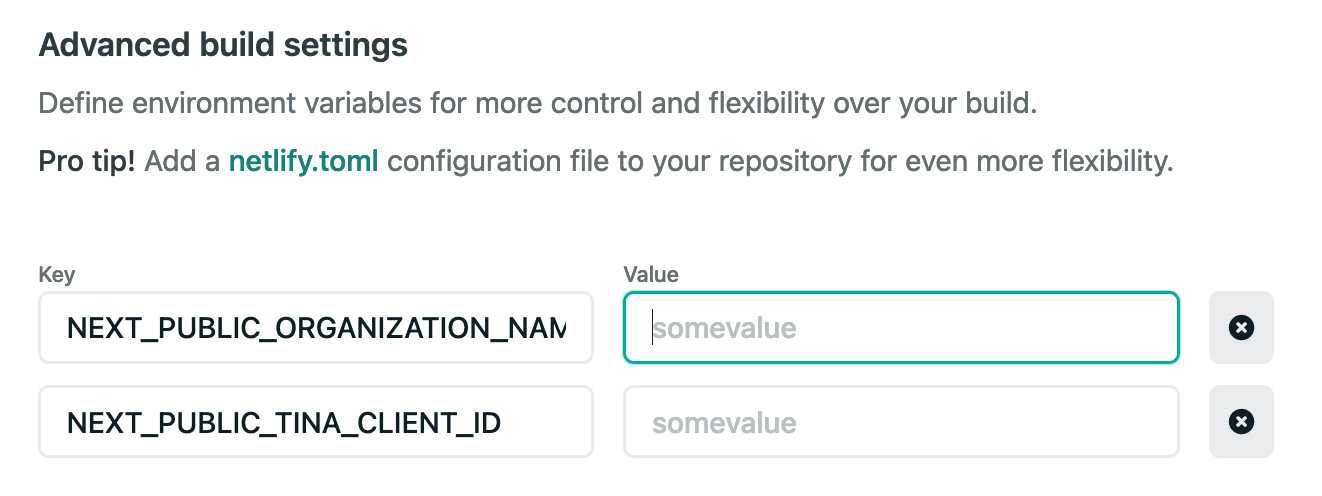
Task: Click the Pro tip! bold text
Action: [87, 161]
